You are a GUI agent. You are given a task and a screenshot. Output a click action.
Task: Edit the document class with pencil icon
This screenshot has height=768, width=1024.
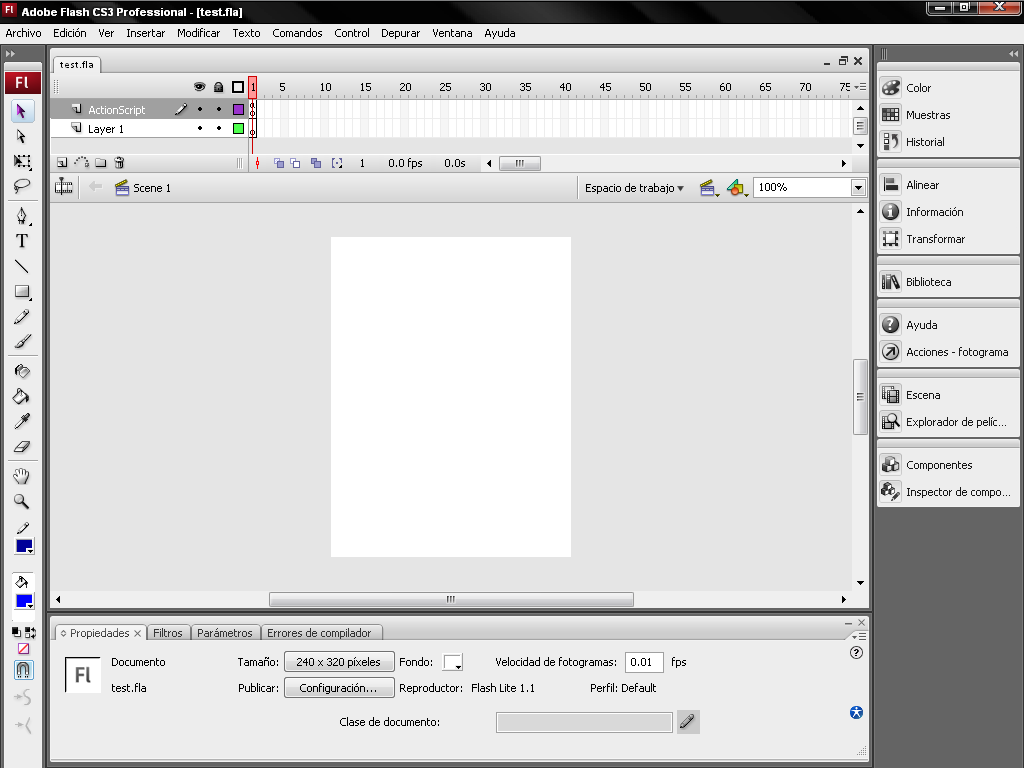688,722
